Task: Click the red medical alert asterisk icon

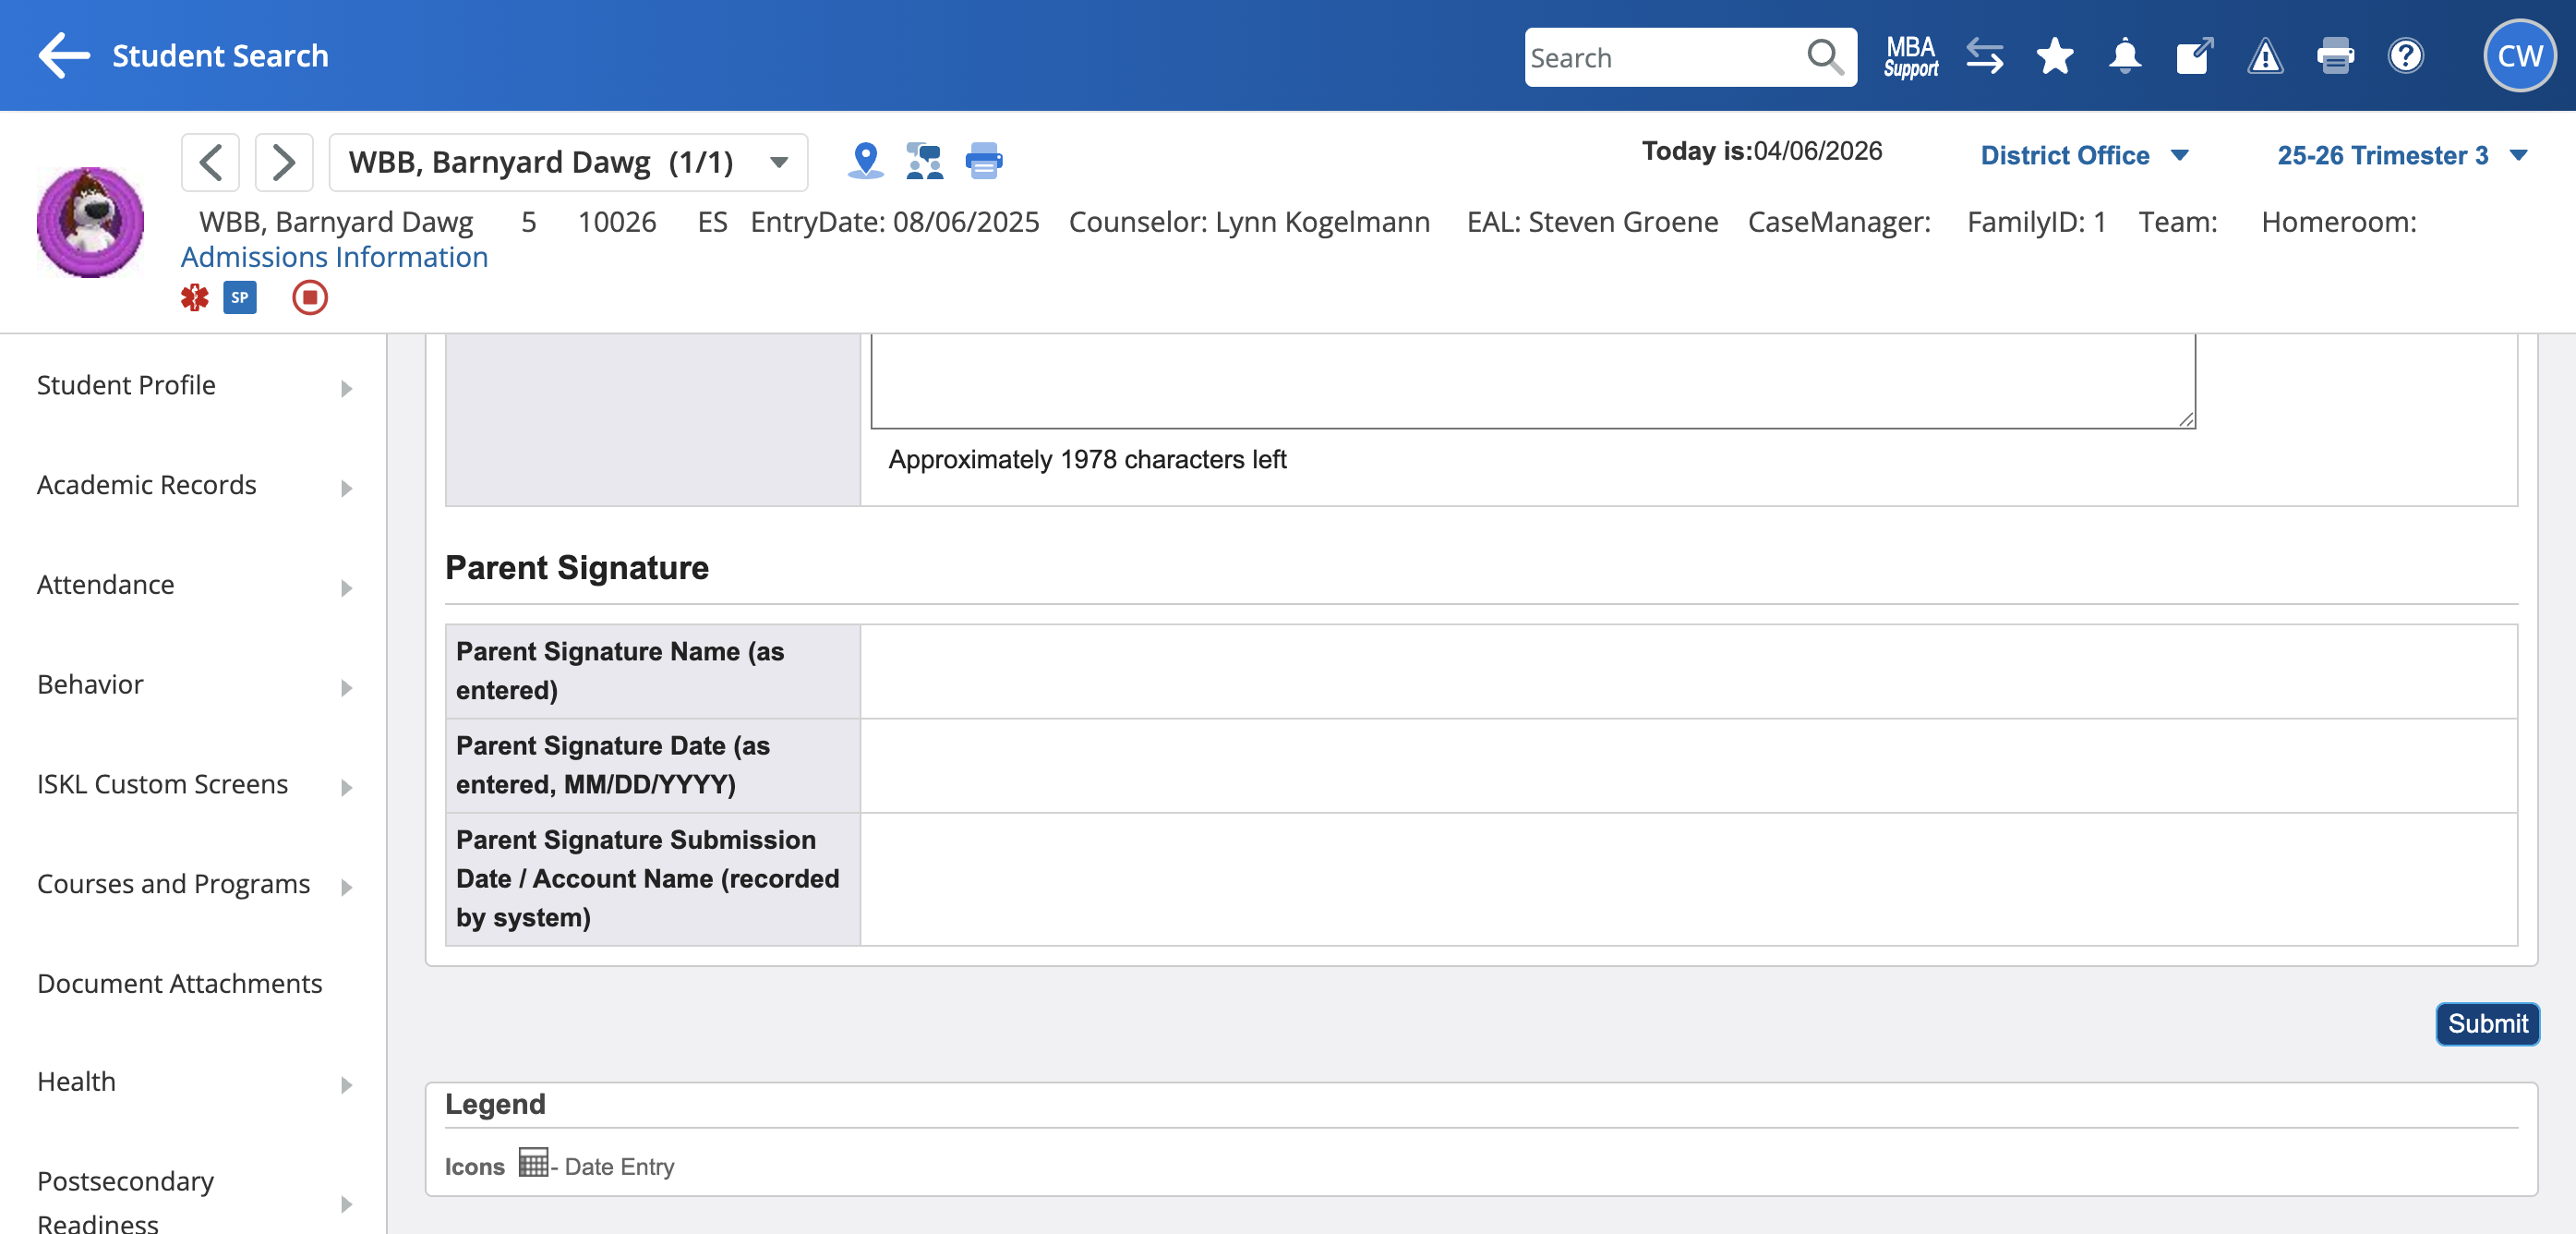Action: coord(194,297)
